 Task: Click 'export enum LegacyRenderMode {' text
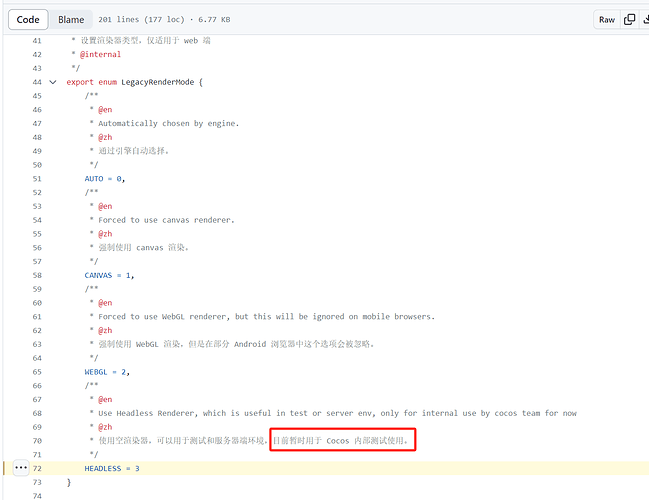tap(135, 82)
